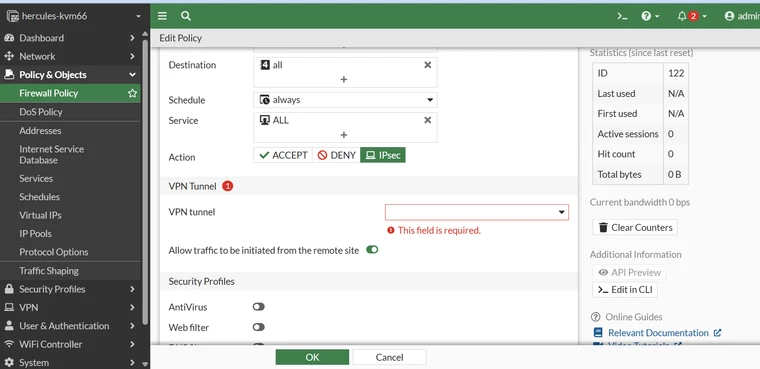Enable the Web filter toggle
The image size is (760, 369).
[x=258, y=327]
